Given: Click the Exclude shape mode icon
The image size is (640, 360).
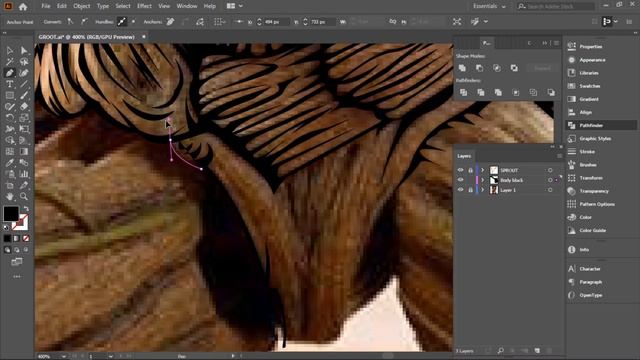Looking at the screenshot, I should click(x=514, y=68).
